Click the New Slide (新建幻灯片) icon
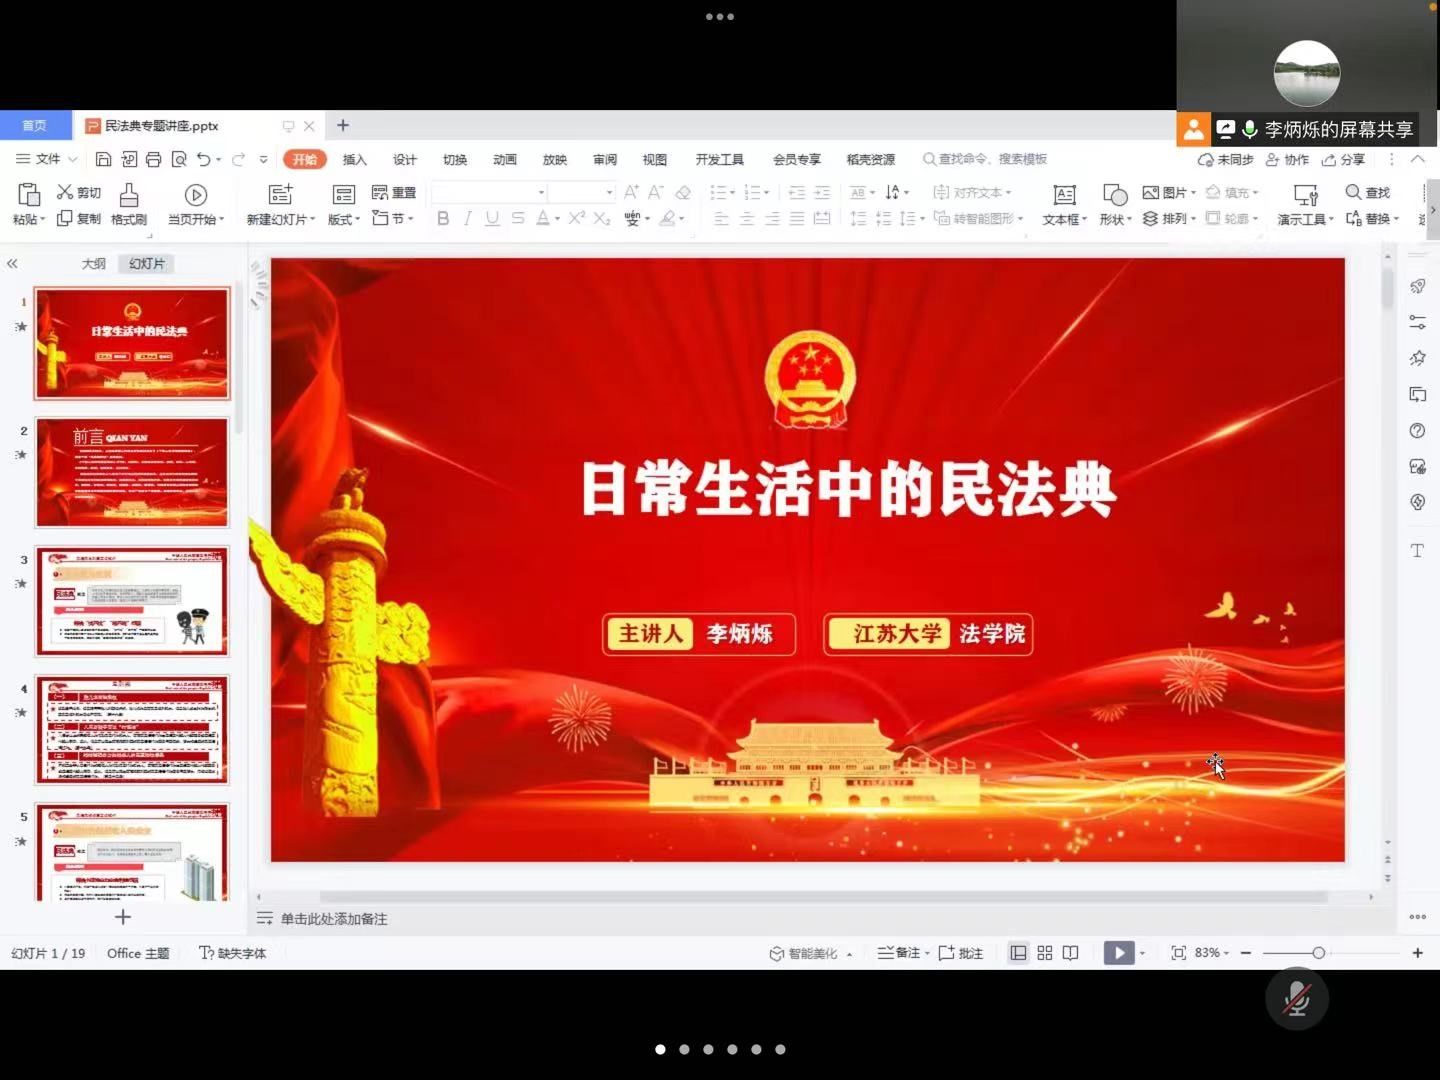Image resolution: width=1440 pixels, height=1080 pixels. (281, 194)
